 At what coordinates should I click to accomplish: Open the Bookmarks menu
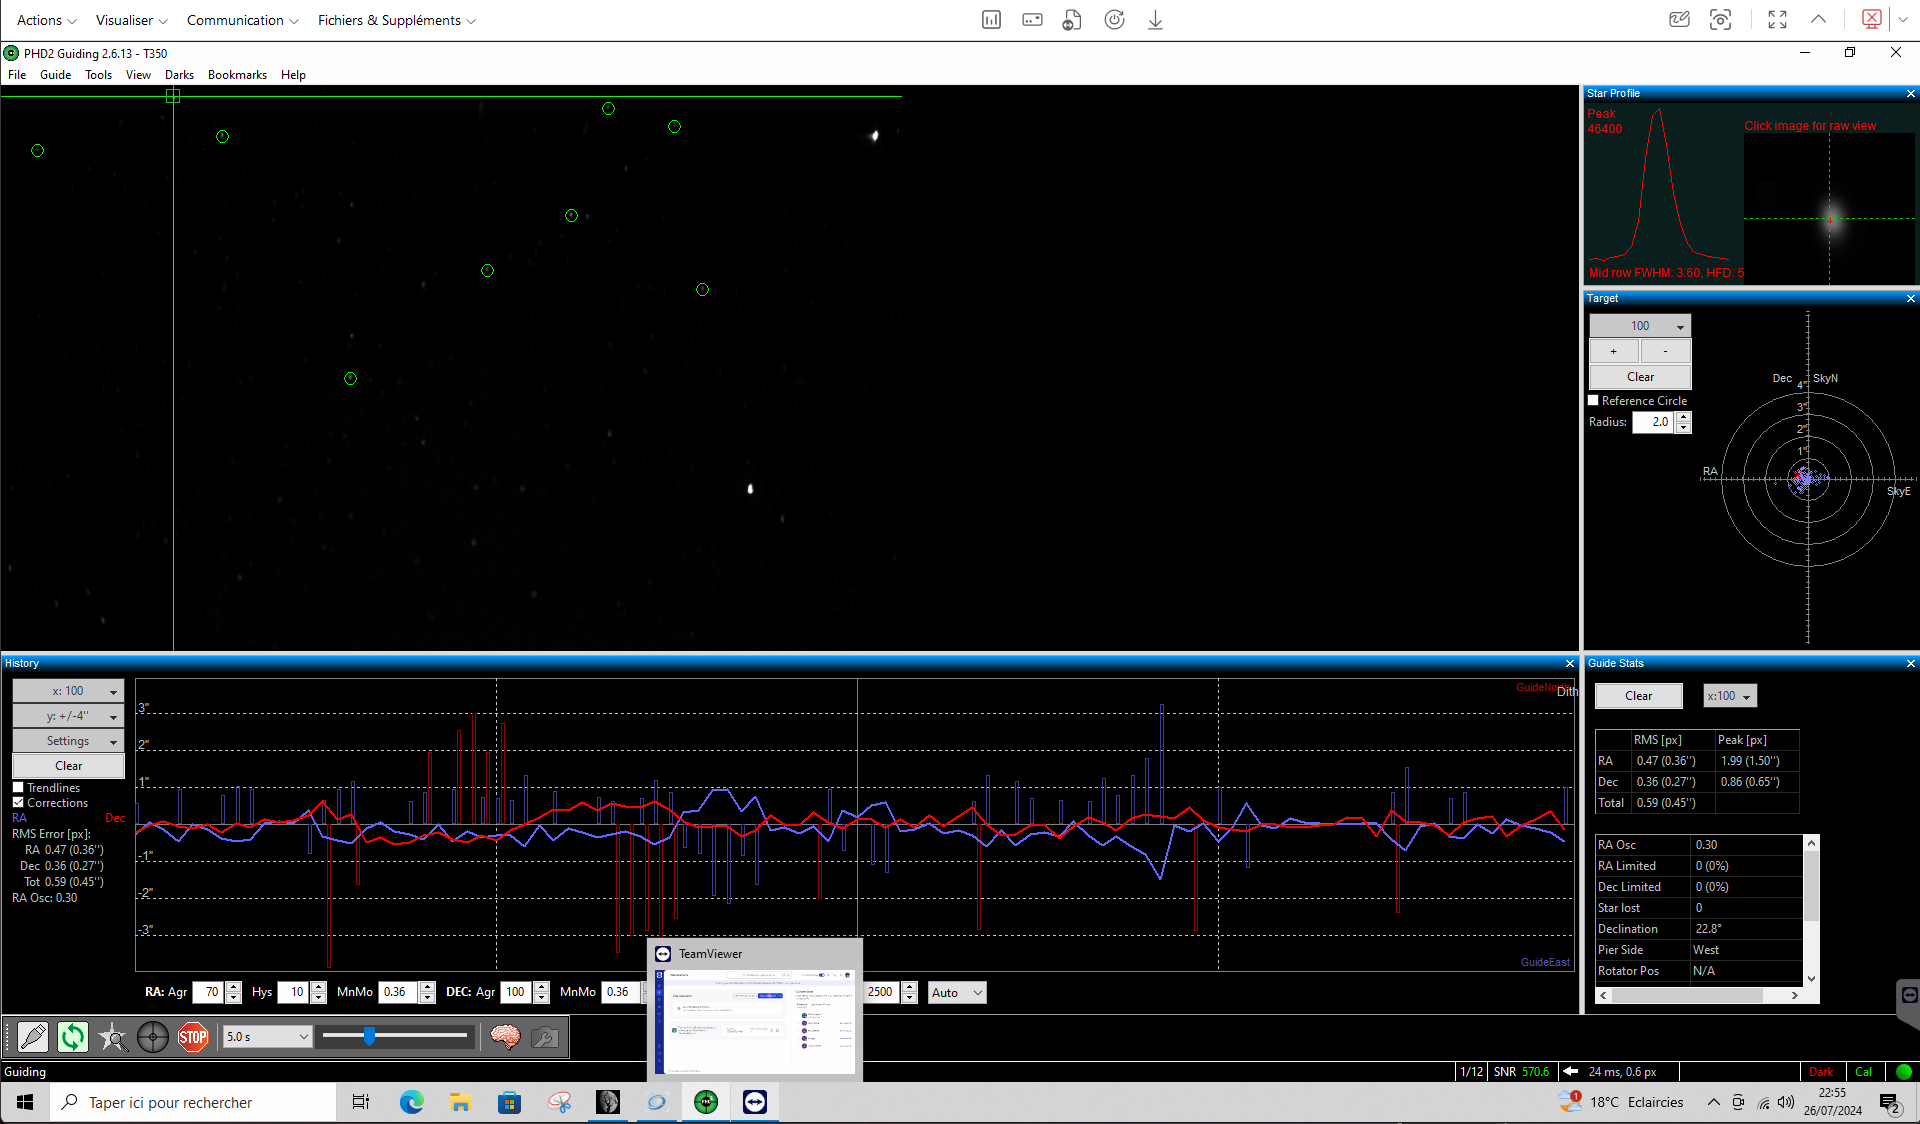(x=237, y=75)
